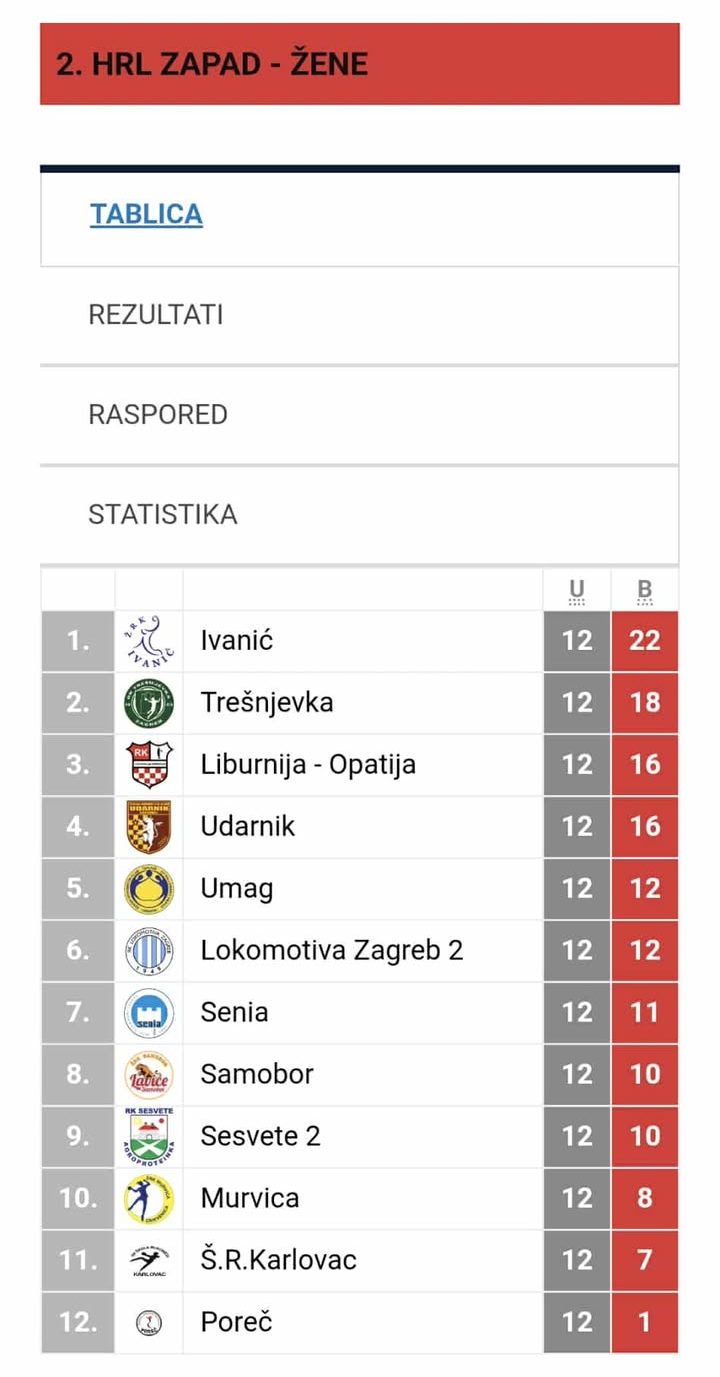Click the Murvica team logo
Image resolution: width=720 pixels, height=1377 pixels.
[x=149, y=1199]
